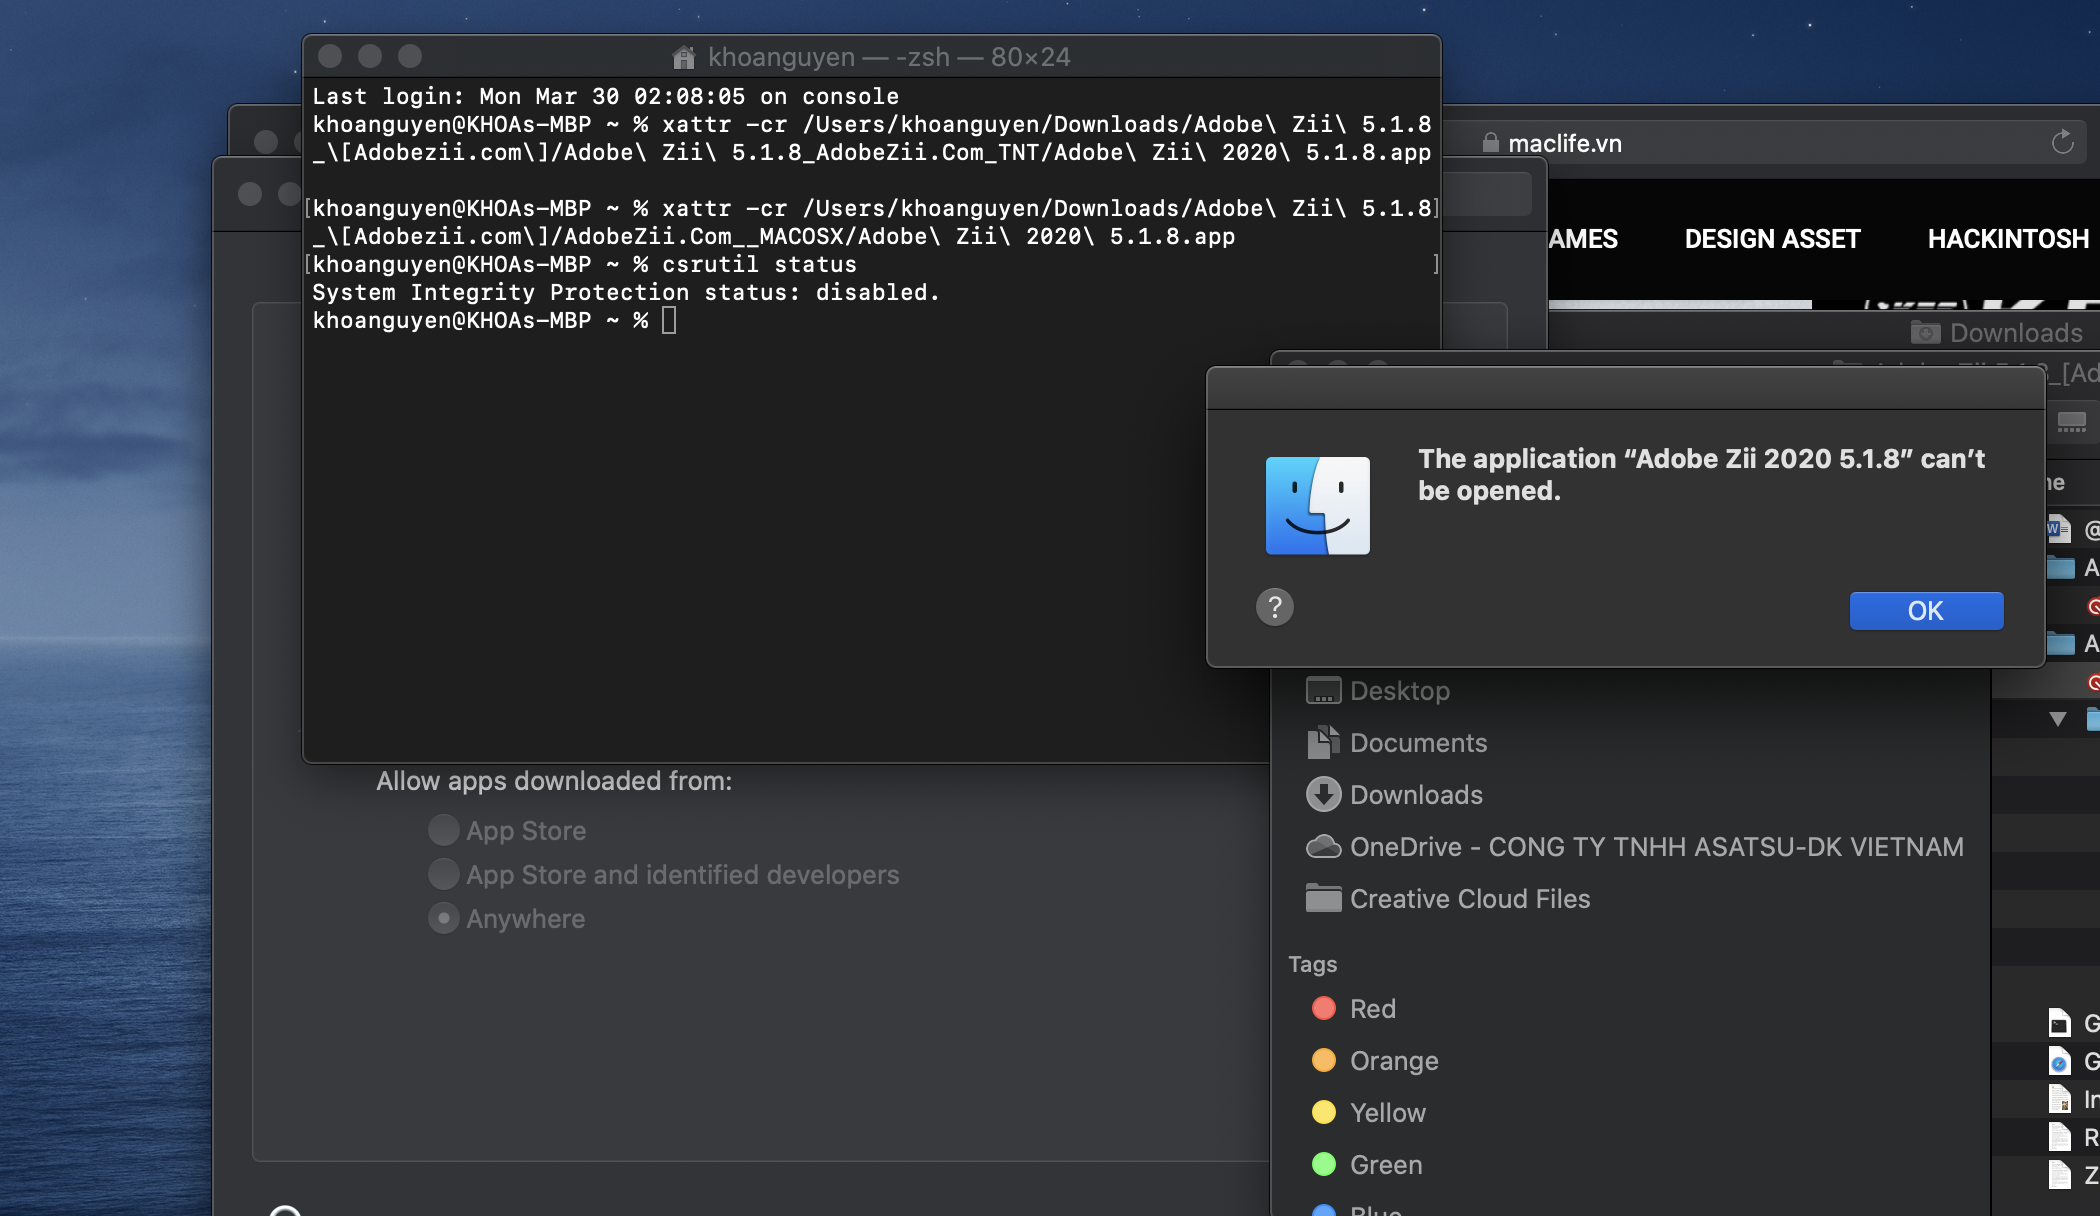Click the home proxy icon in Terminal title bar
2100x1216 pixels.
click(684, 57)
